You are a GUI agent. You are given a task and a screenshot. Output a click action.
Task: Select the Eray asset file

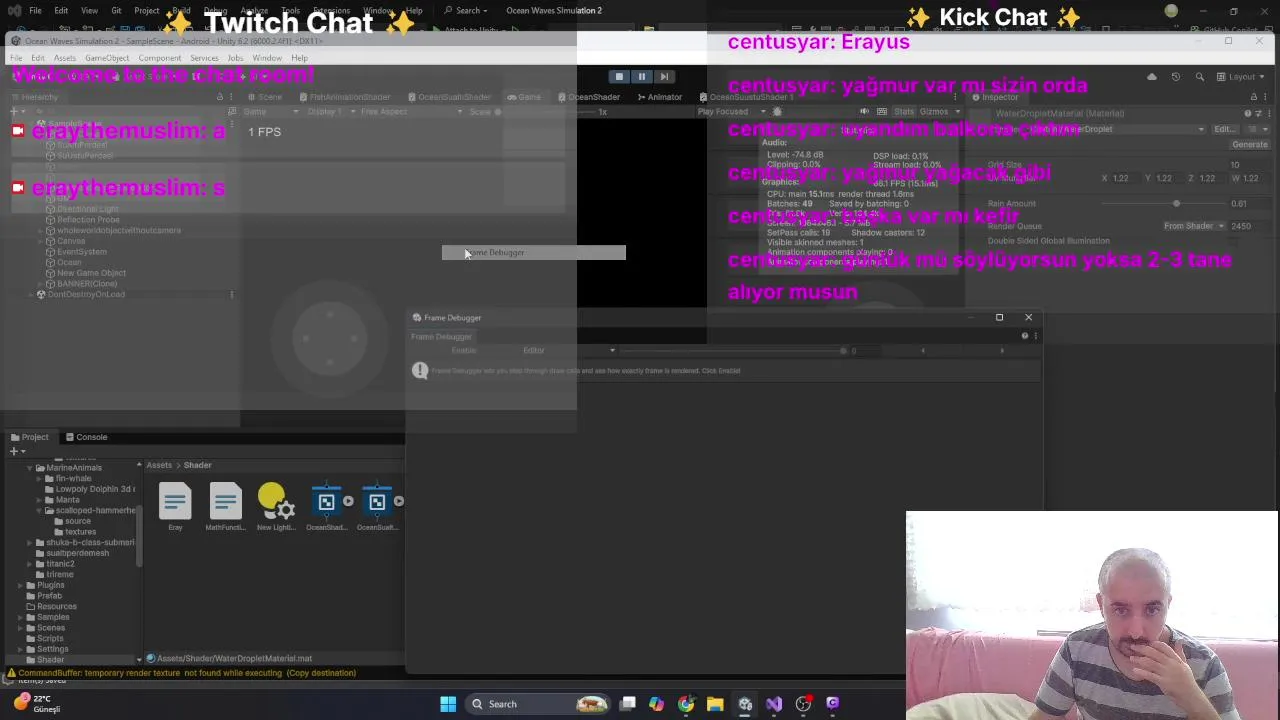(x=175, y=508)
